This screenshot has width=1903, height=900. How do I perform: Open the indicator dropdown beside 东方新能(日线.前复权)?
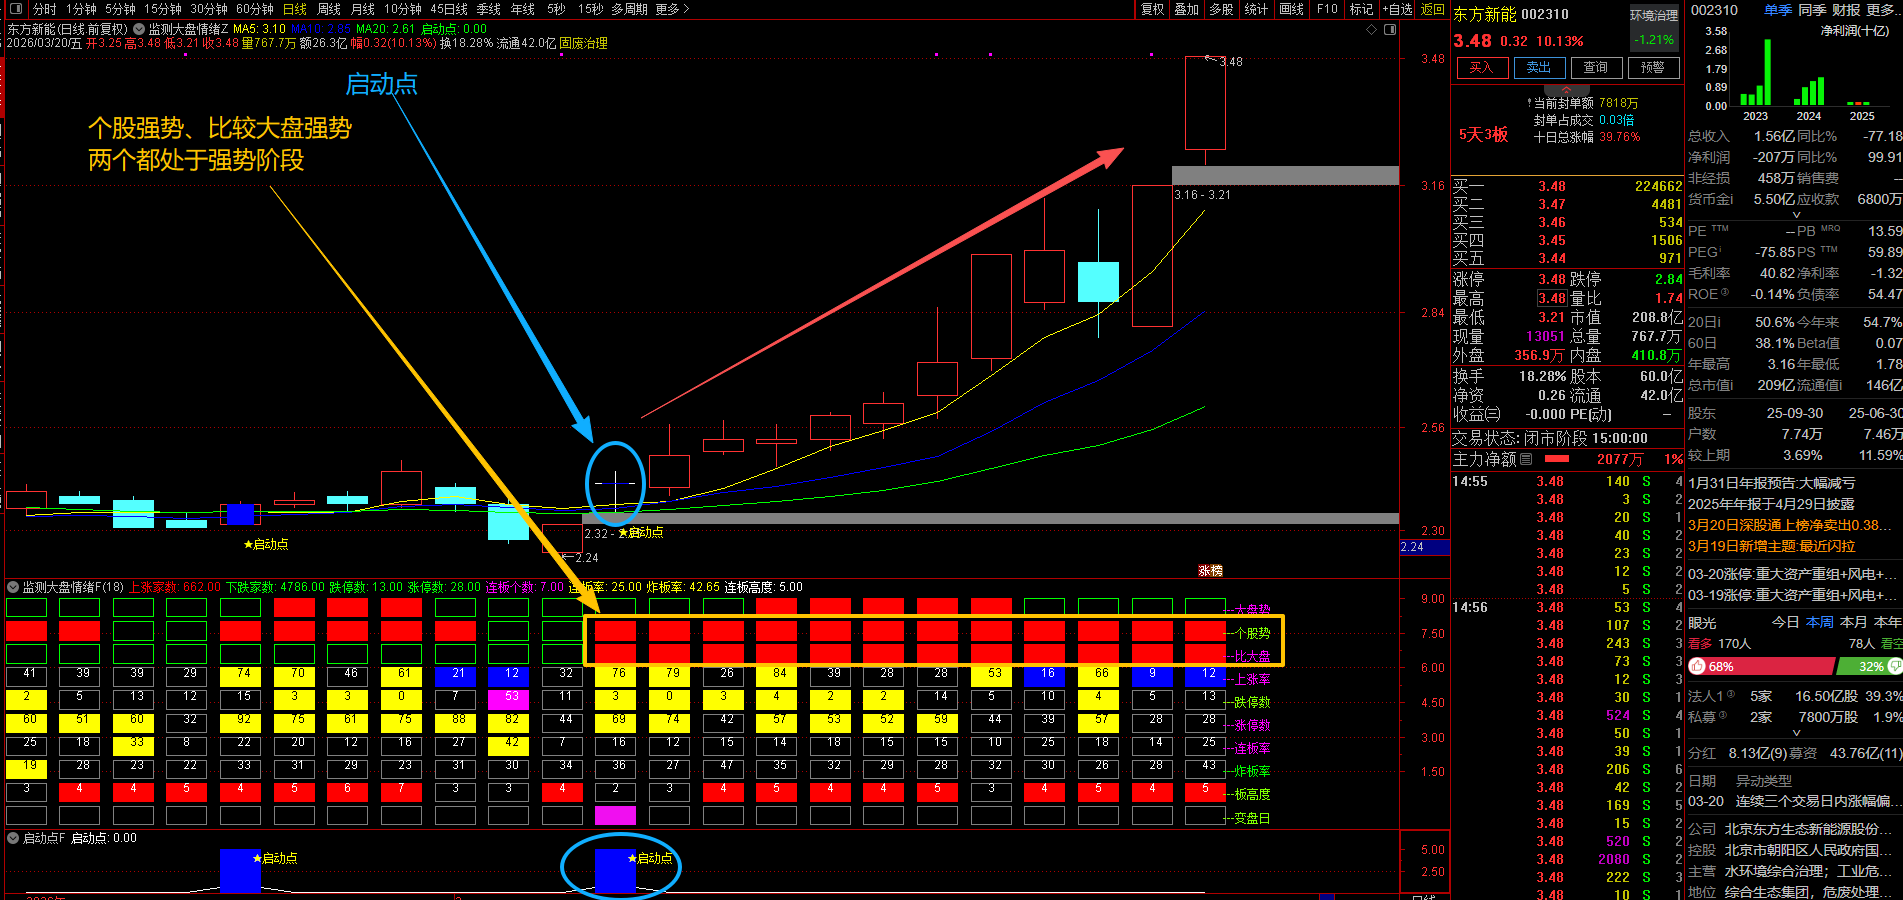click(x=139, y=30)
